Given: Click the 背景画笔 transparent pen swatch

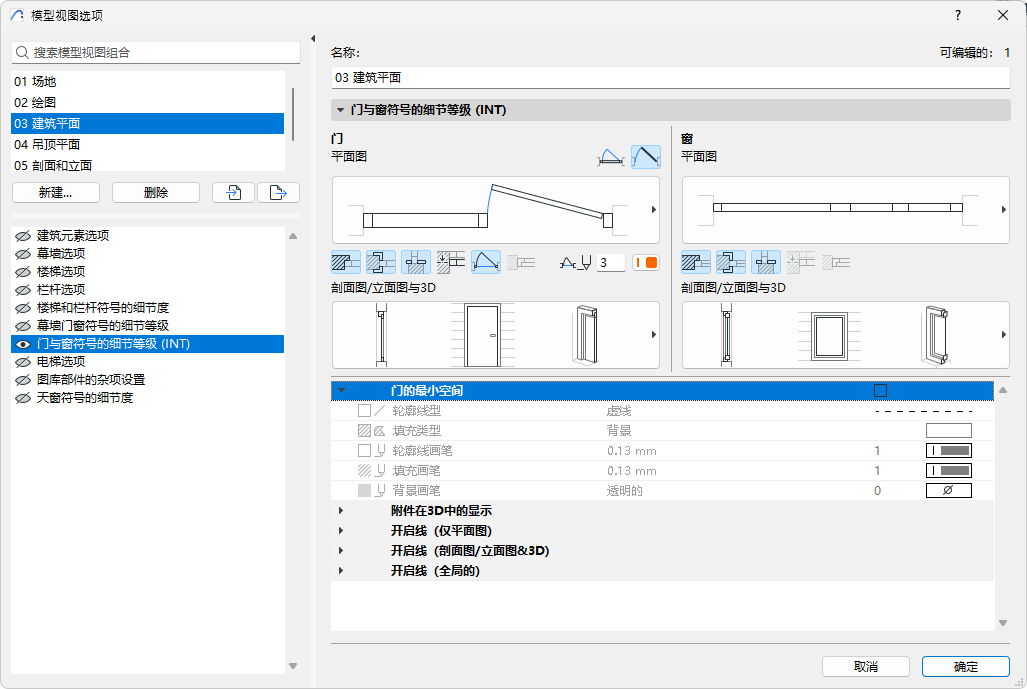Looking at the screenshot, I should click(948, 491).
